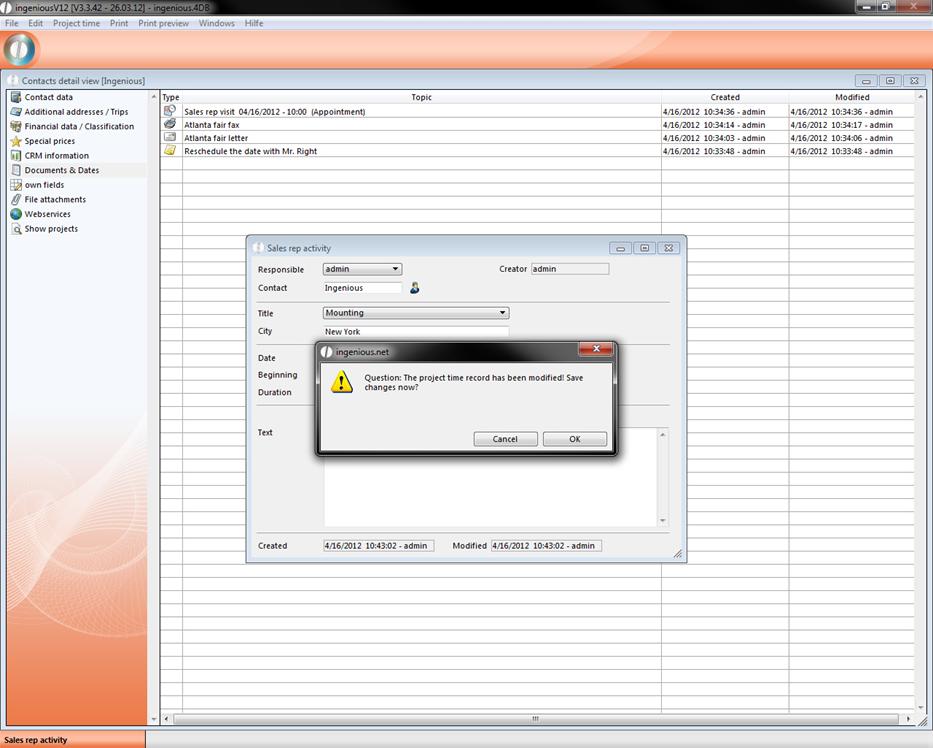Click the appointment icon for Sales rep visit

[170, 111]
